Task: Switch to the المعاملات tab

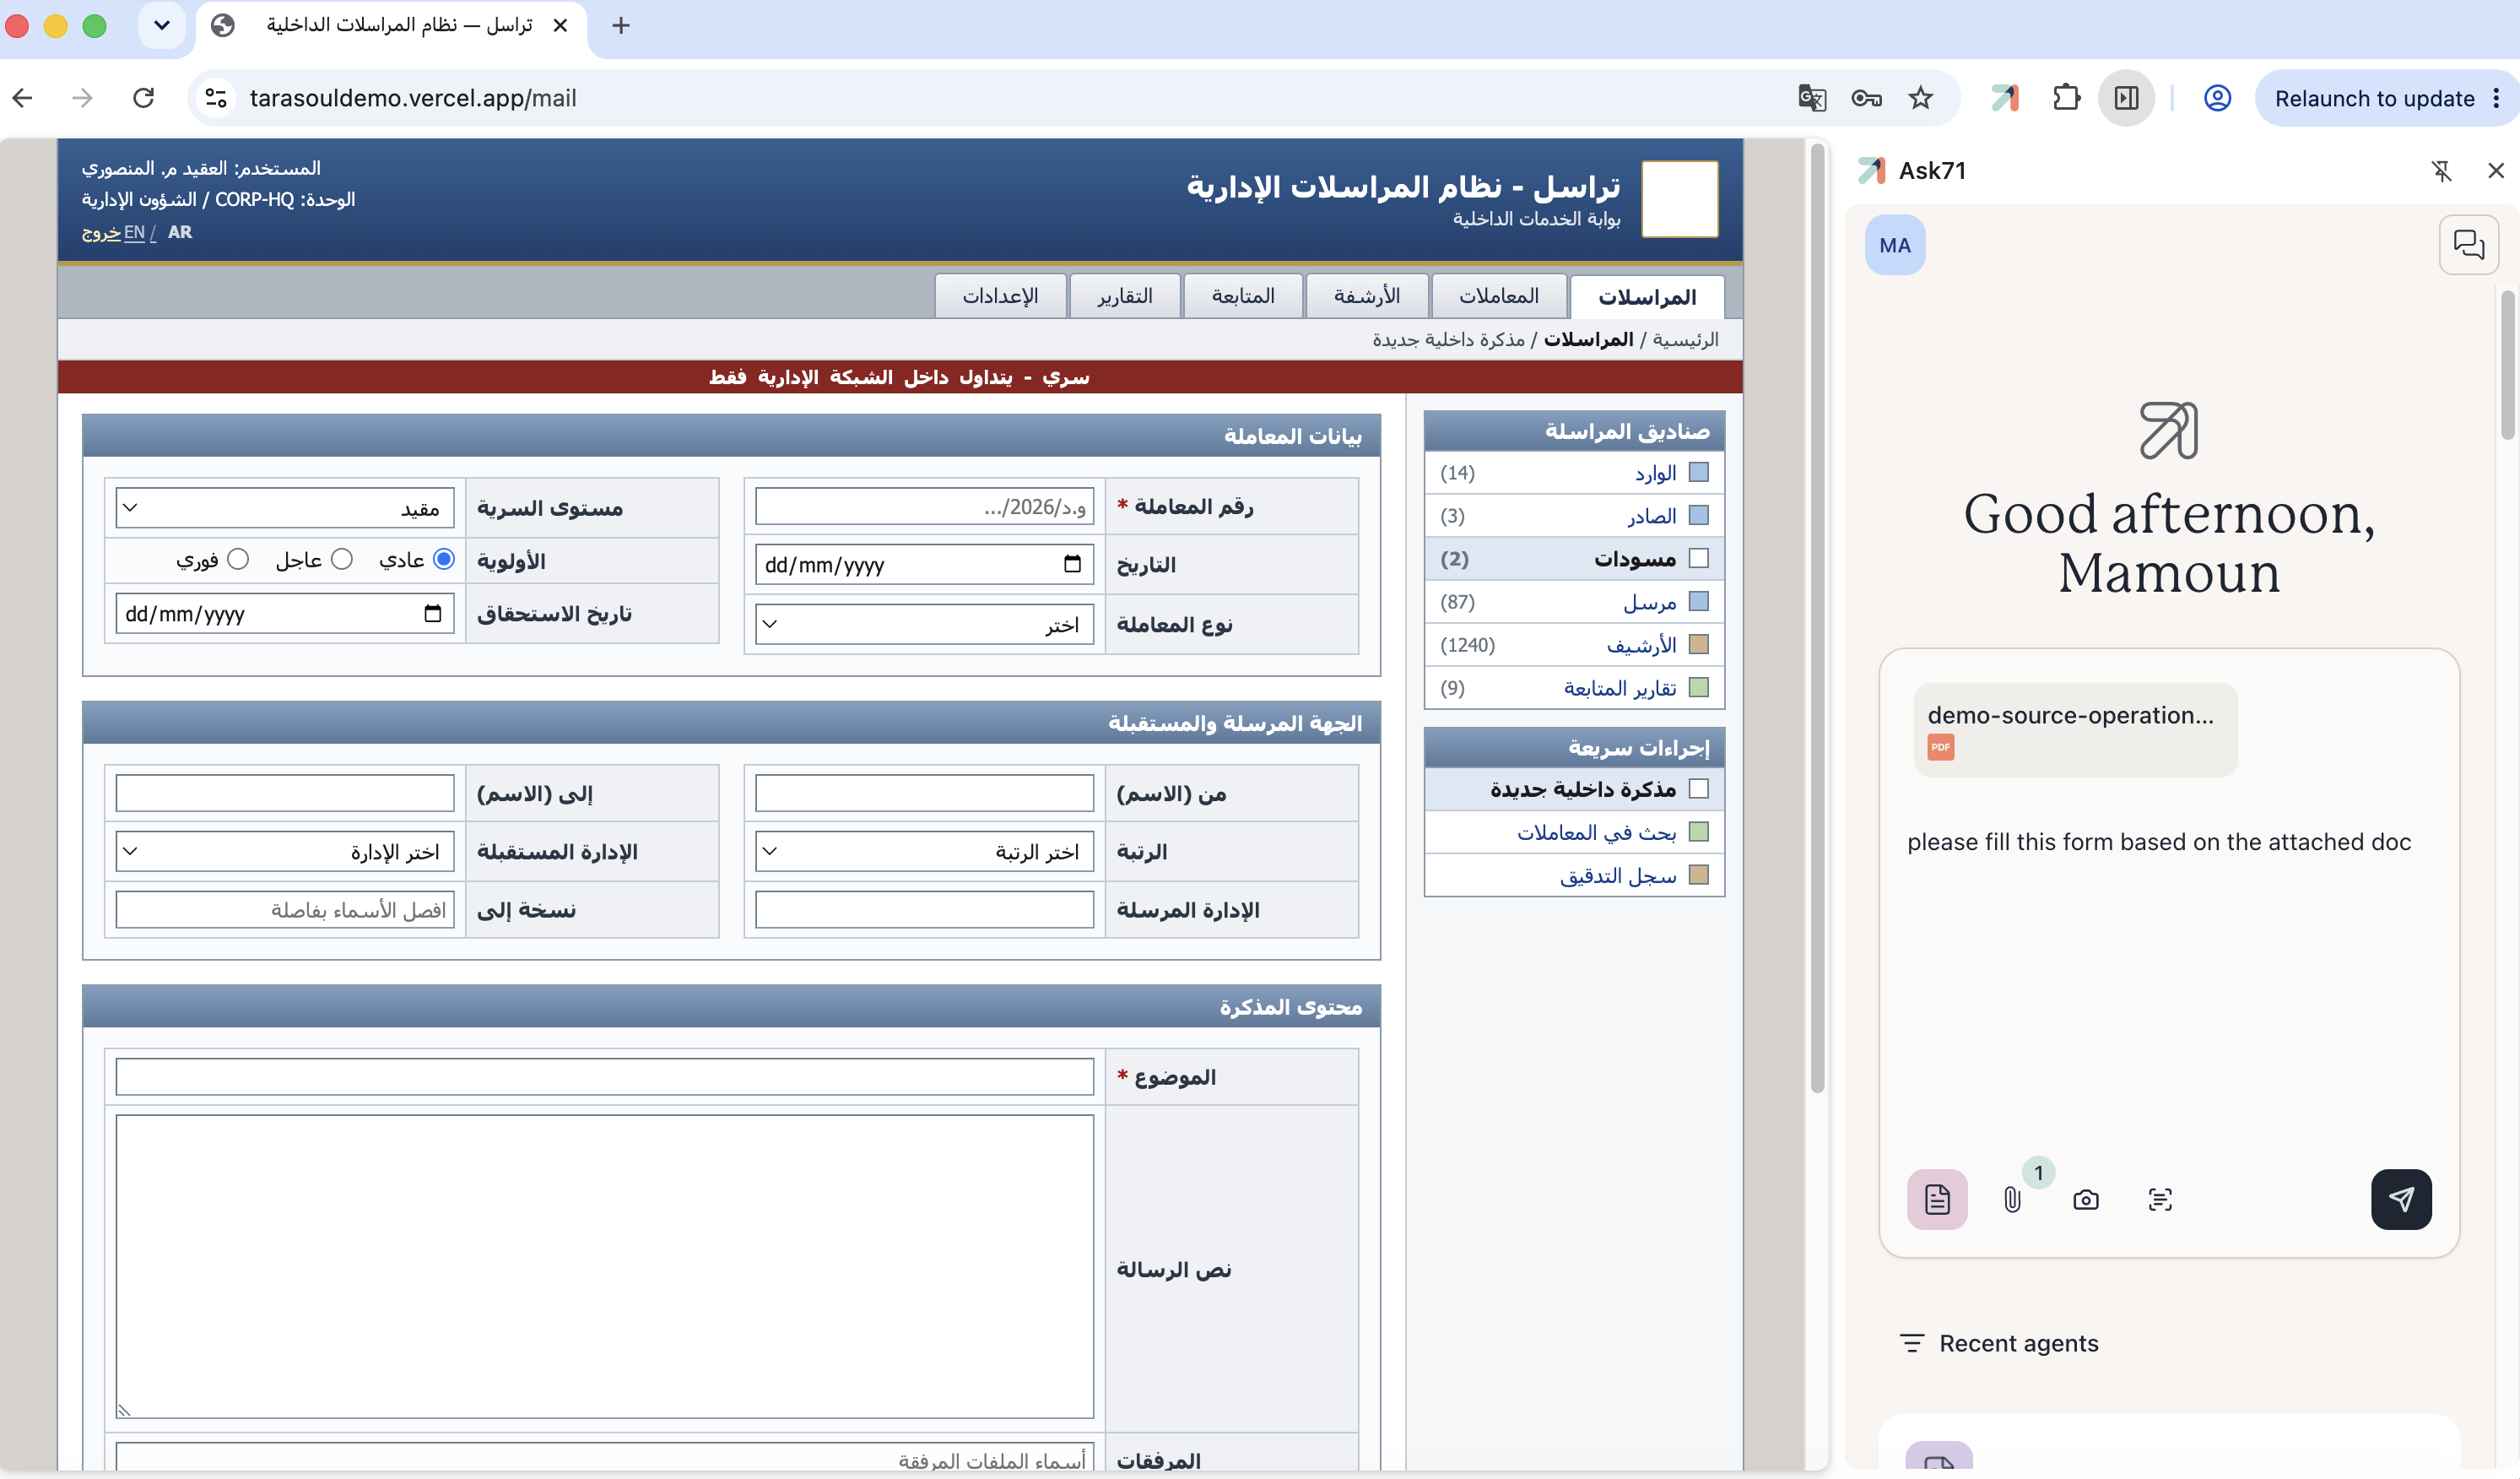Action: coord(1499,297)
